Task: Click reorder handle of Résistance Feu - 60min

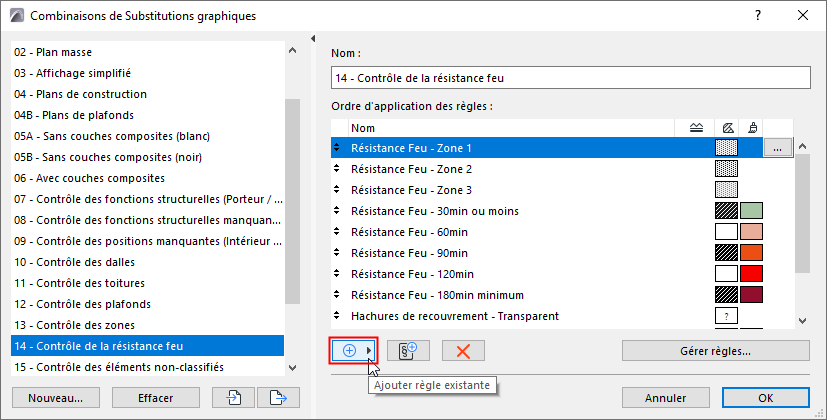Action: [x=337, y=232]
